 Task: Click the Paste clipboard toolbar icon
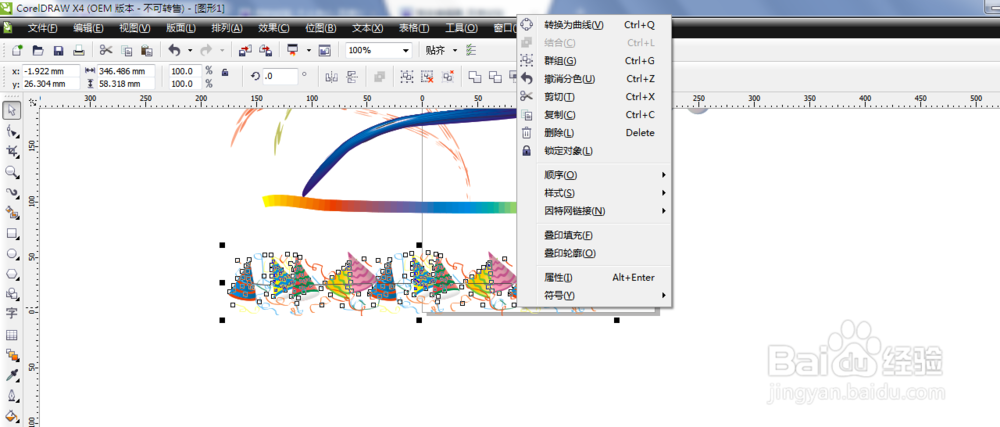(x=146, y=50)
